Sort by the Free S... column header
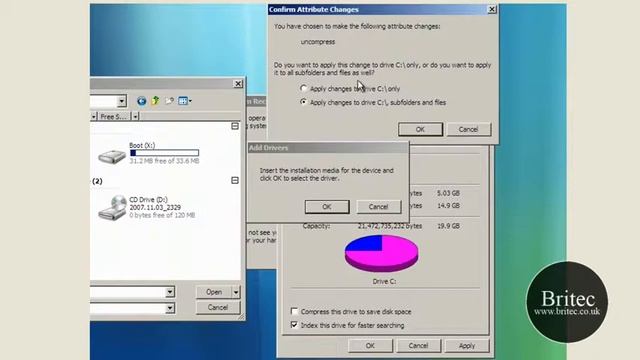The width and height of the screenshot is (640, 360). click(x=114, y=117)
